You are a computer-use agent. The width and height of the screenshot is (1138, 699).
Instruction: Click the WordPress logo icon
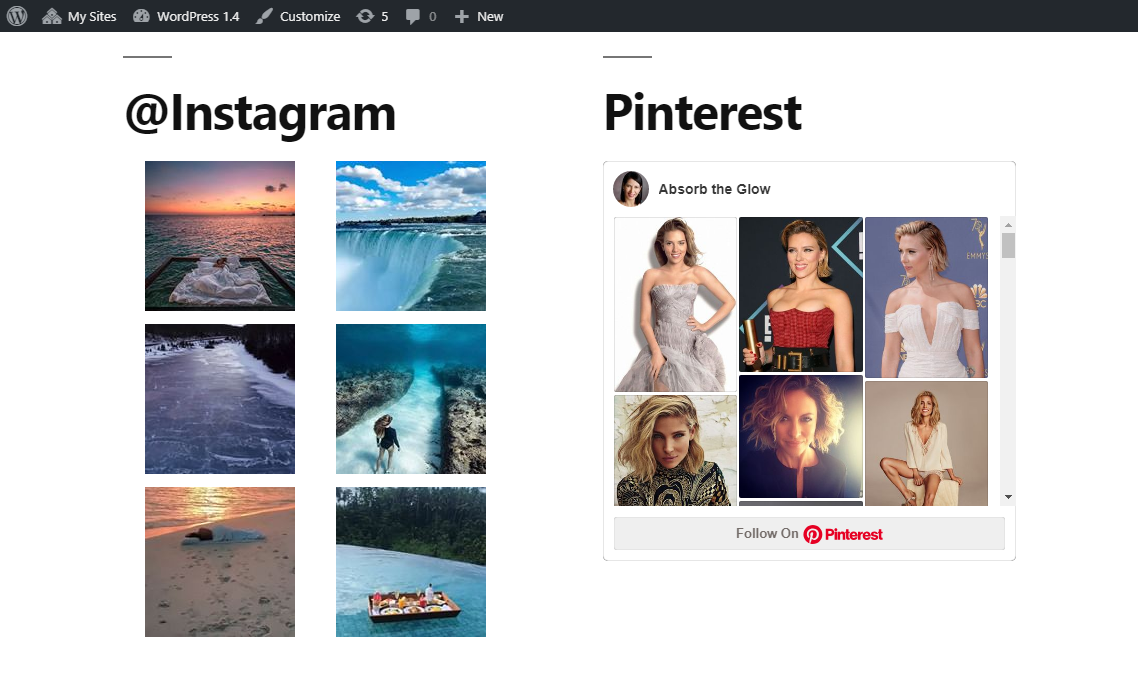click(17, 16)
